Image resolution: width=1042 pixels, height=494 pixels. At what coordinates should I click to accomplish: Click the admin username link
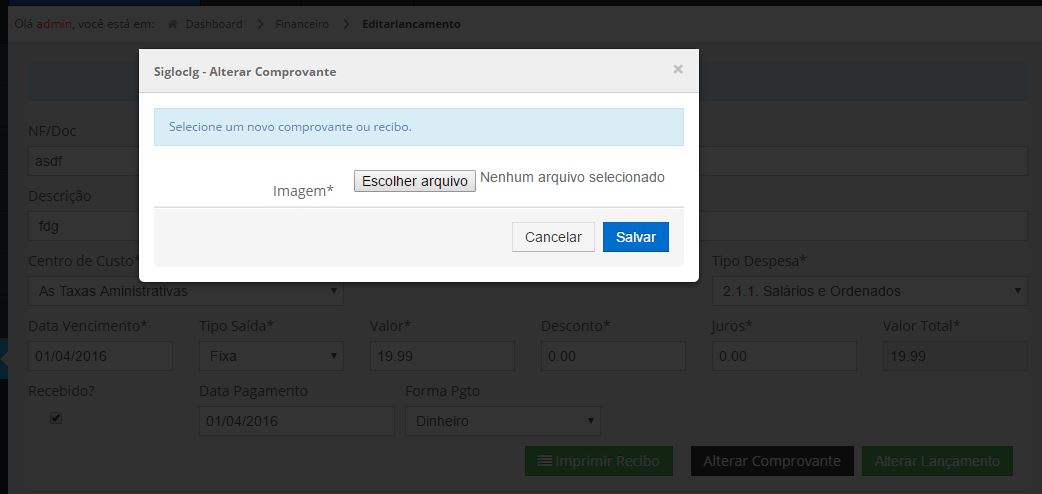click(53, 25)
